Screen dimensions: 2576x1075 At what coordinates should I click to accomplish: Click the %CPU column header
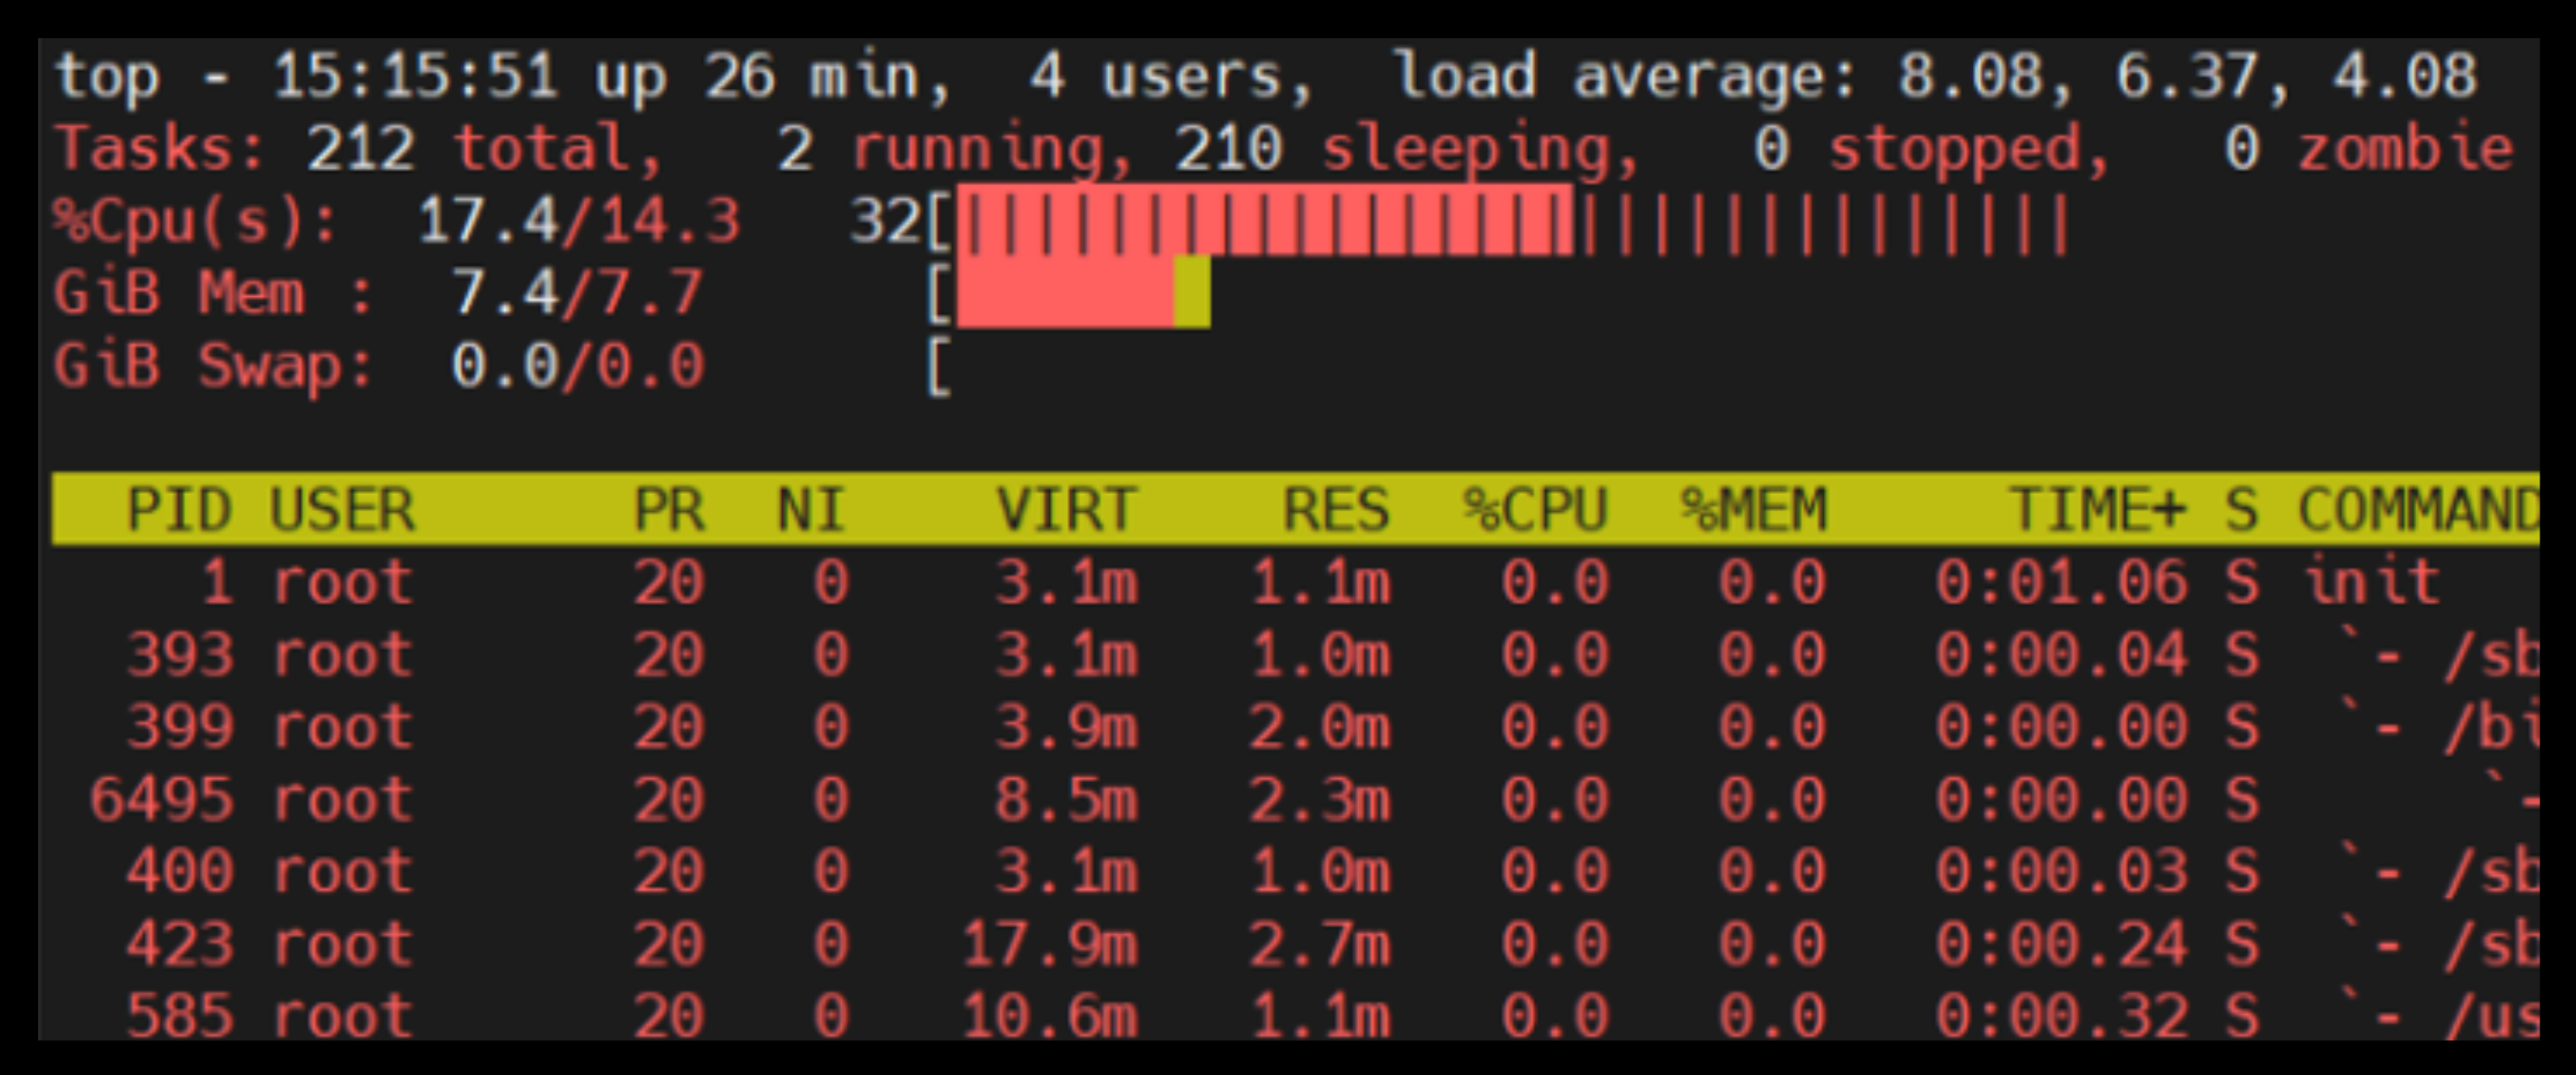tap(1535, 509)
